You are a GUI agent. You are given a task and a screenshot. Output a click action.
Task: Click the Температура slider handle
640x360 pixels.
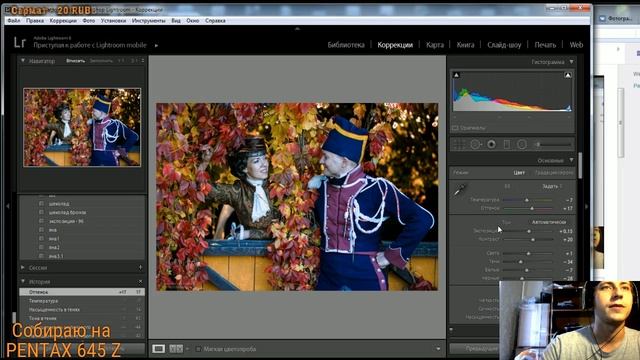point(527,200)
